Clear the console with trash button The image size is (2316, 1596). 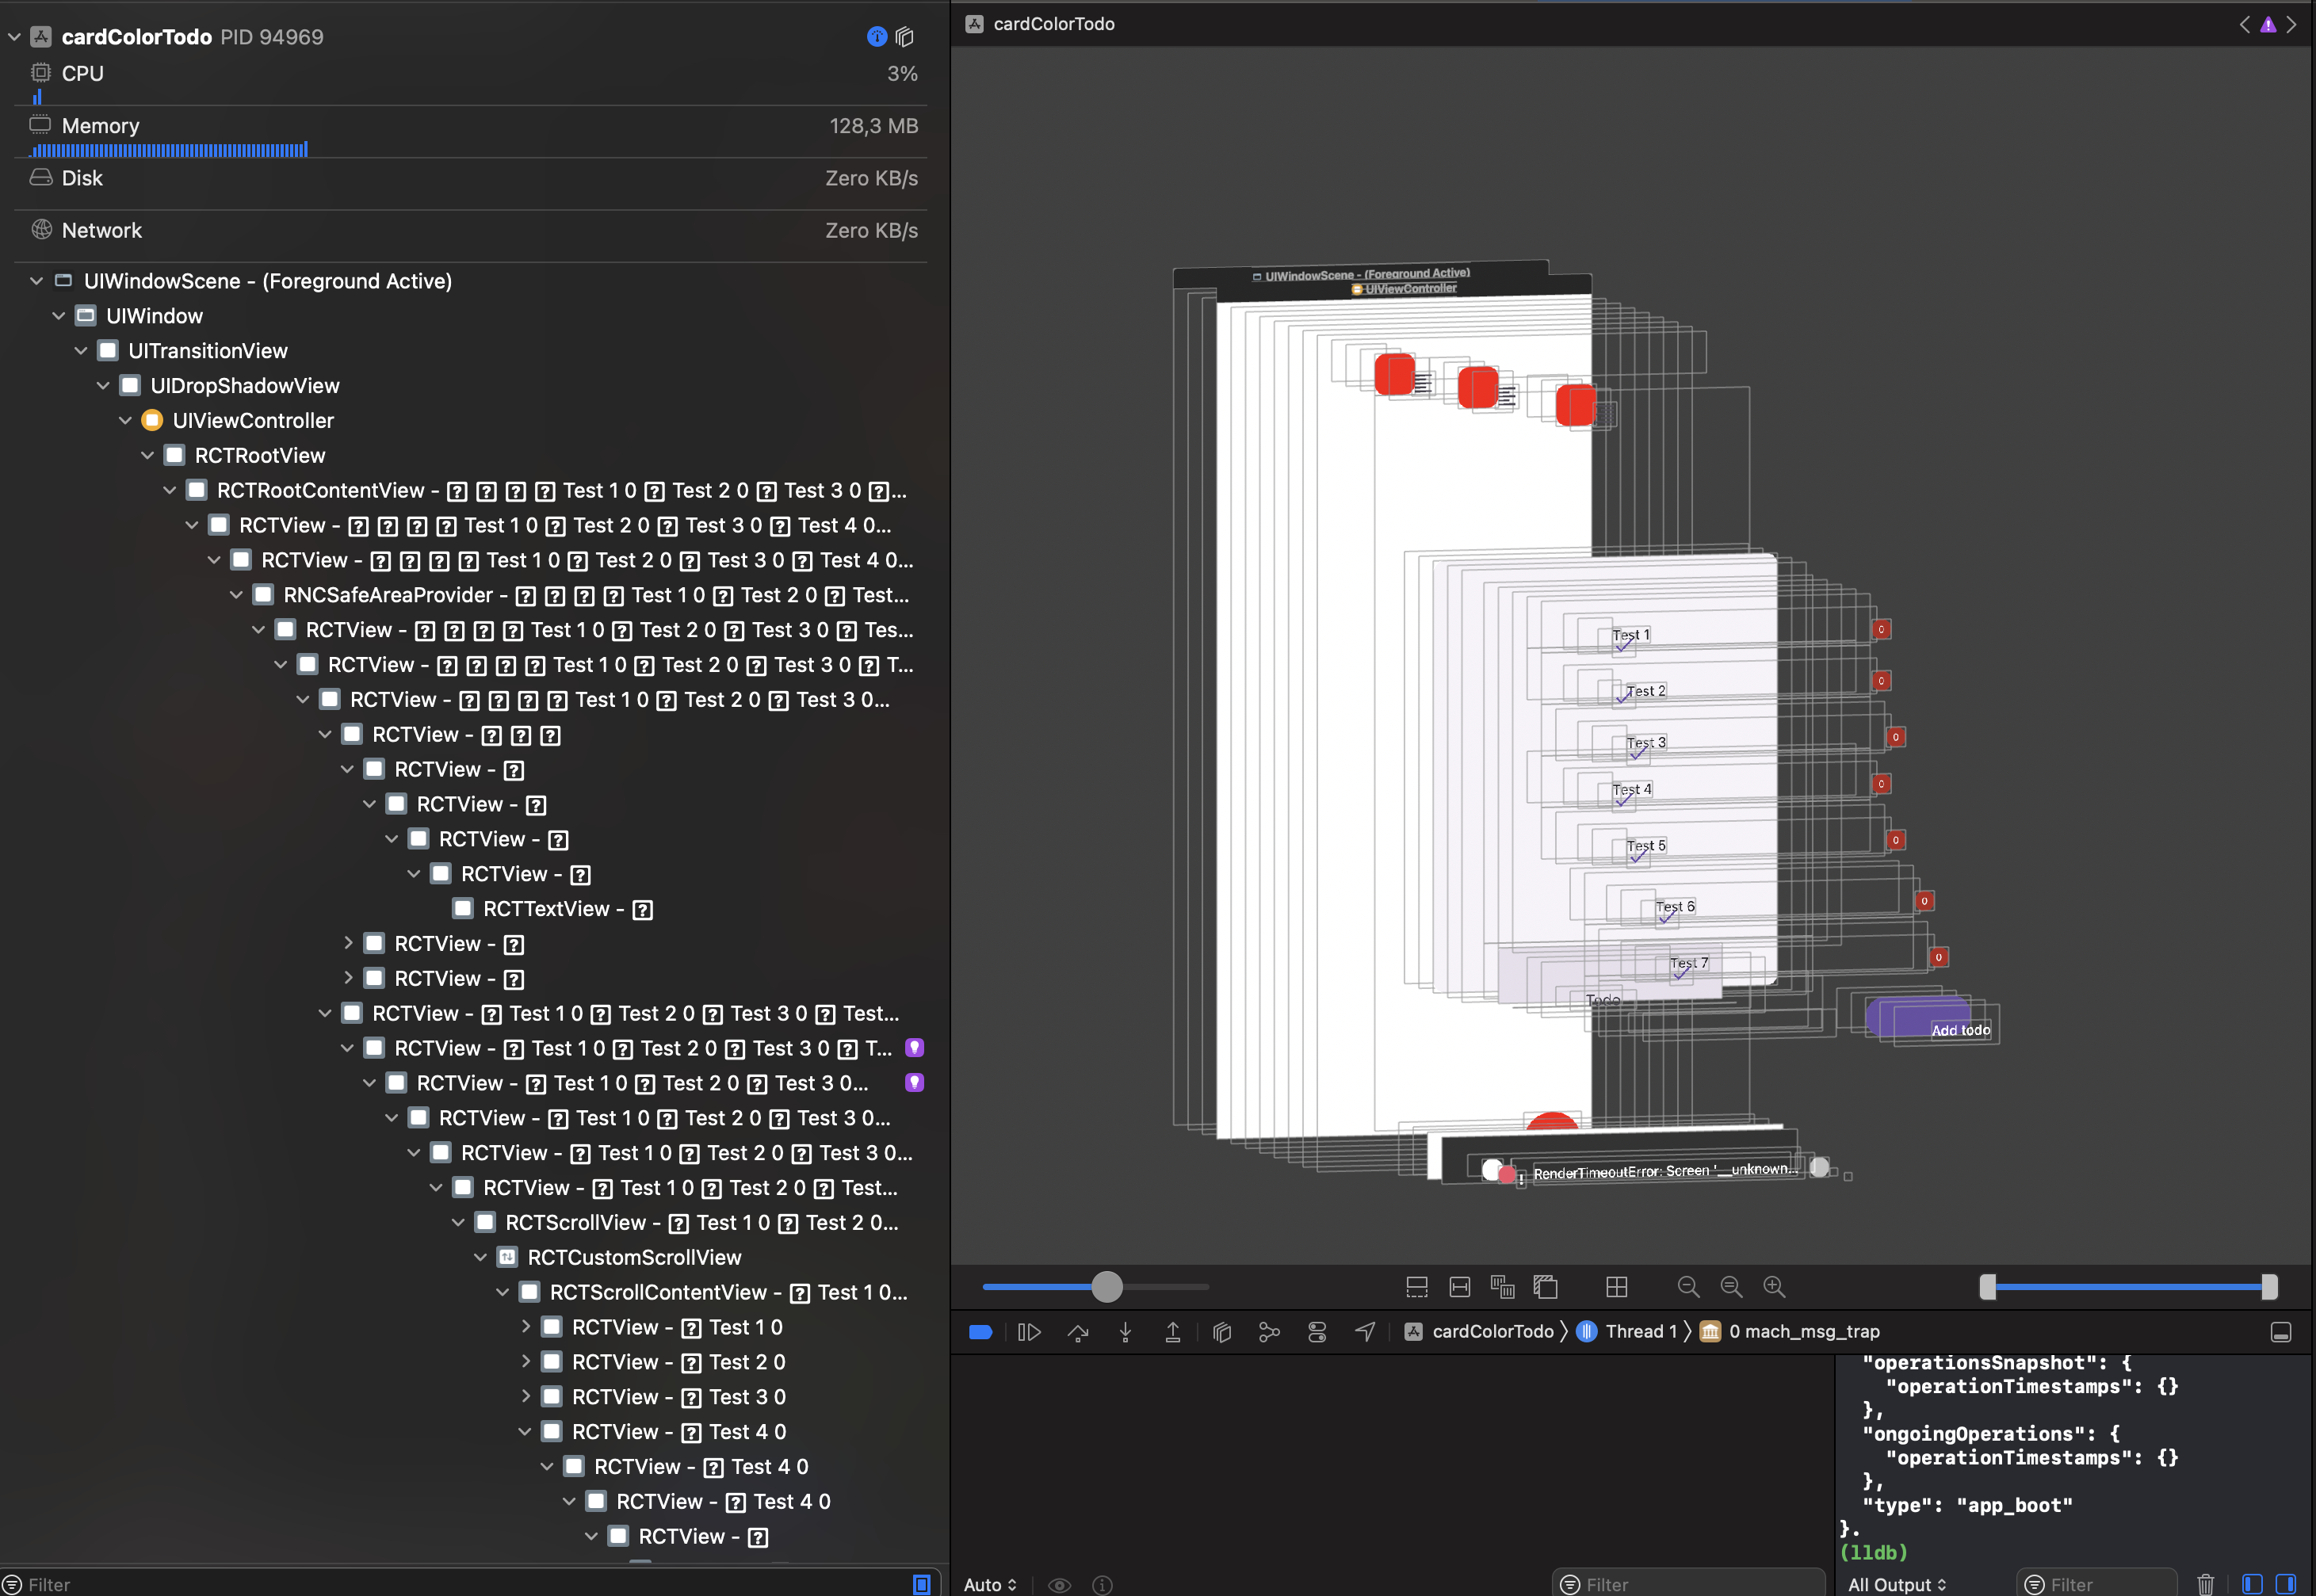[2205, 1584]
